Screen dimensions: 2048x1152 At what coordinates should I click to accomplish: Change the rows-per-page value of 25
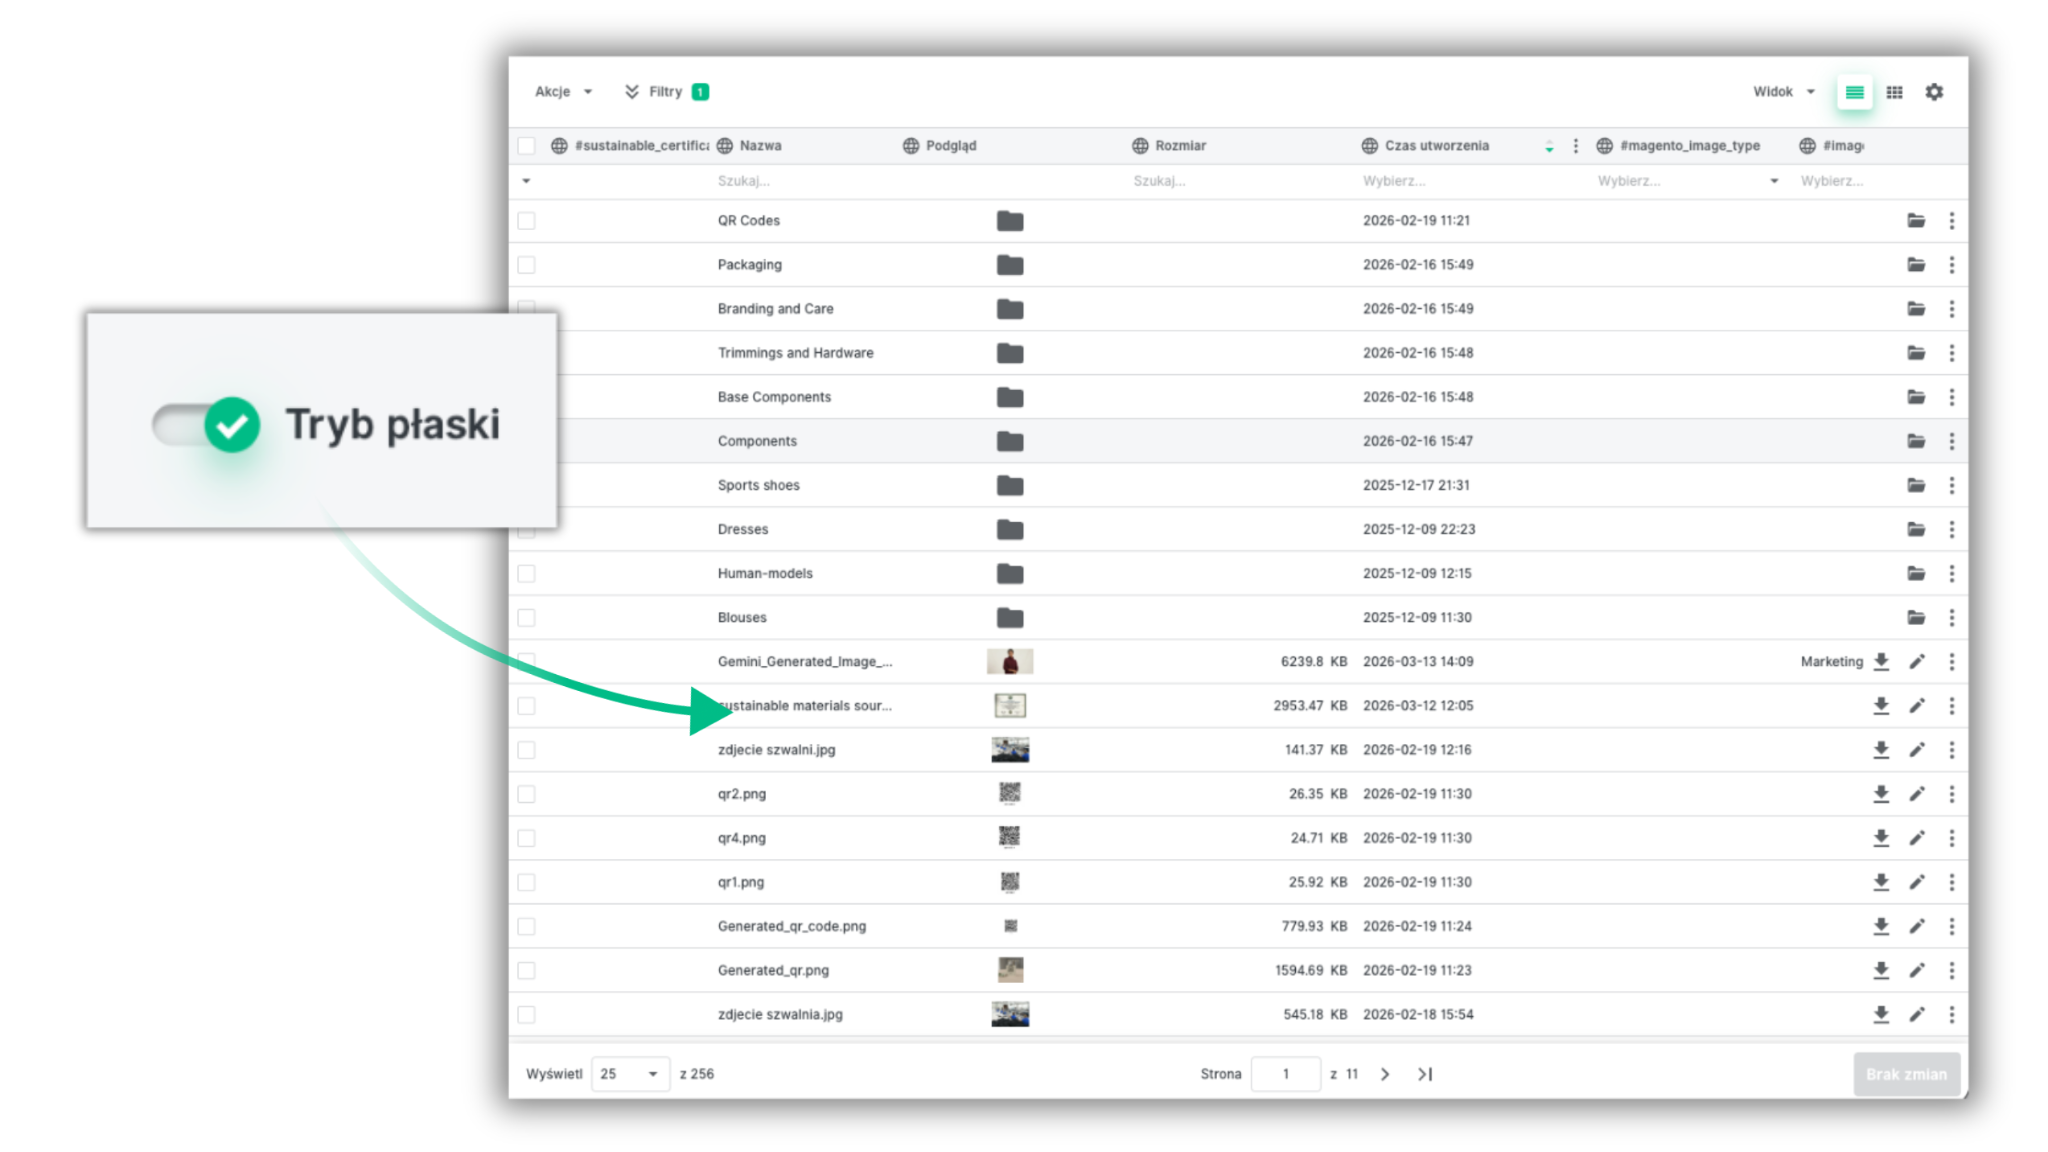click(x=629, y=1074)
